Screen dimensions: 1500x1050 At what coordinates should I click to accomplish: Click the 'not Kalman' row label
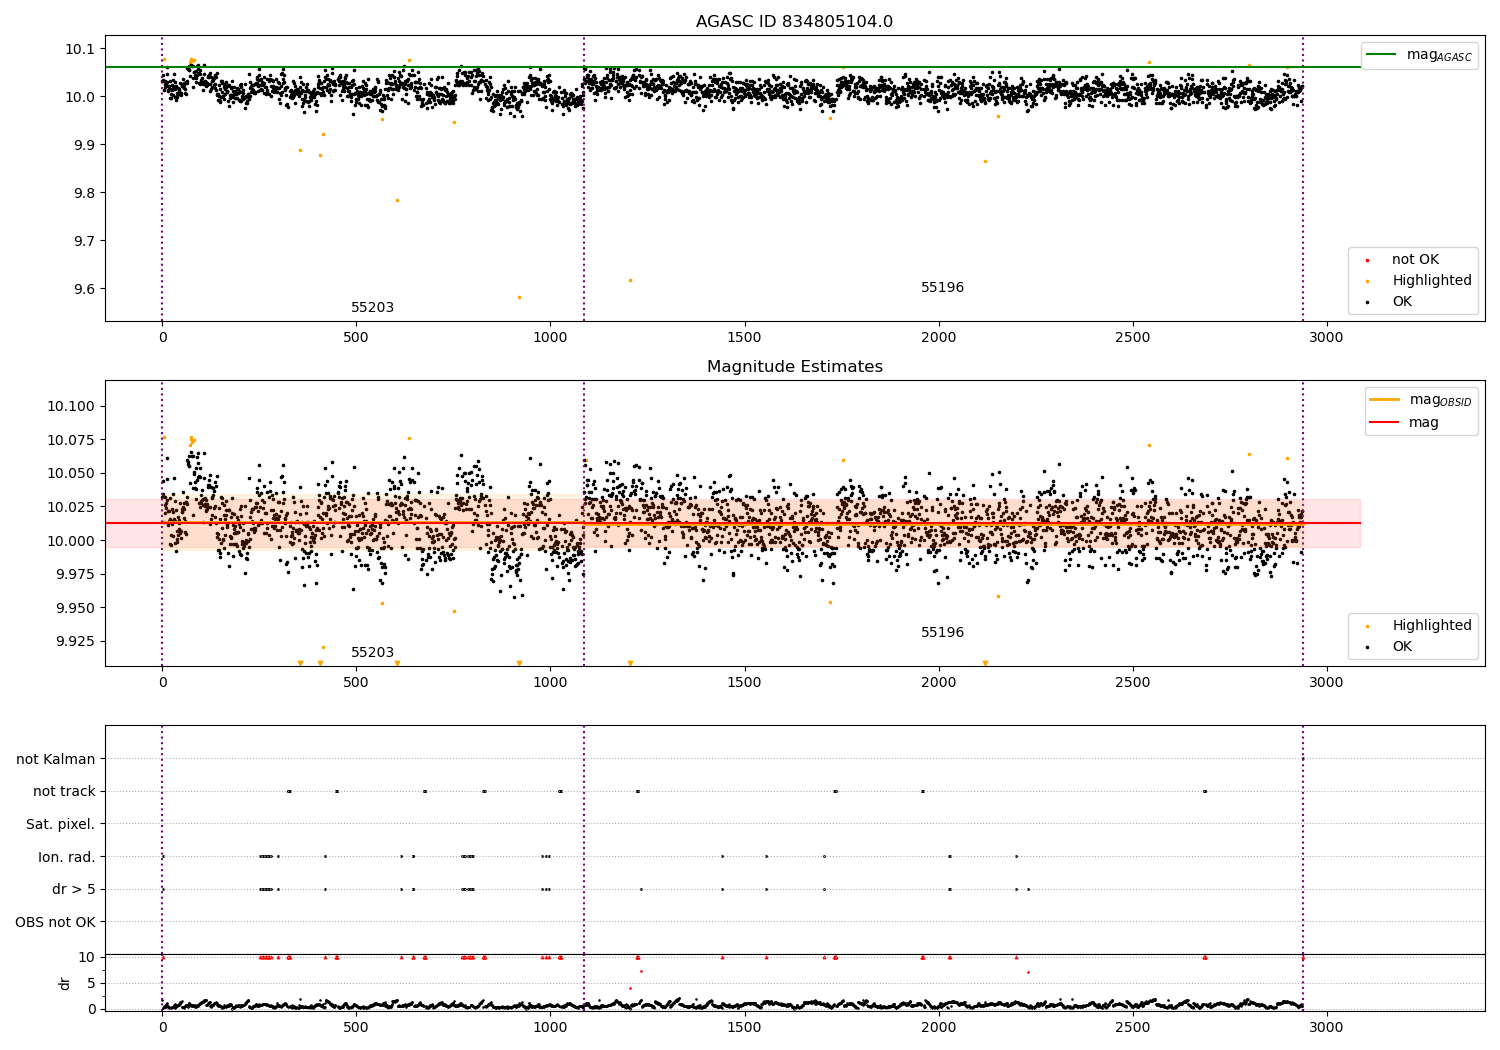(x=56, y=760)
